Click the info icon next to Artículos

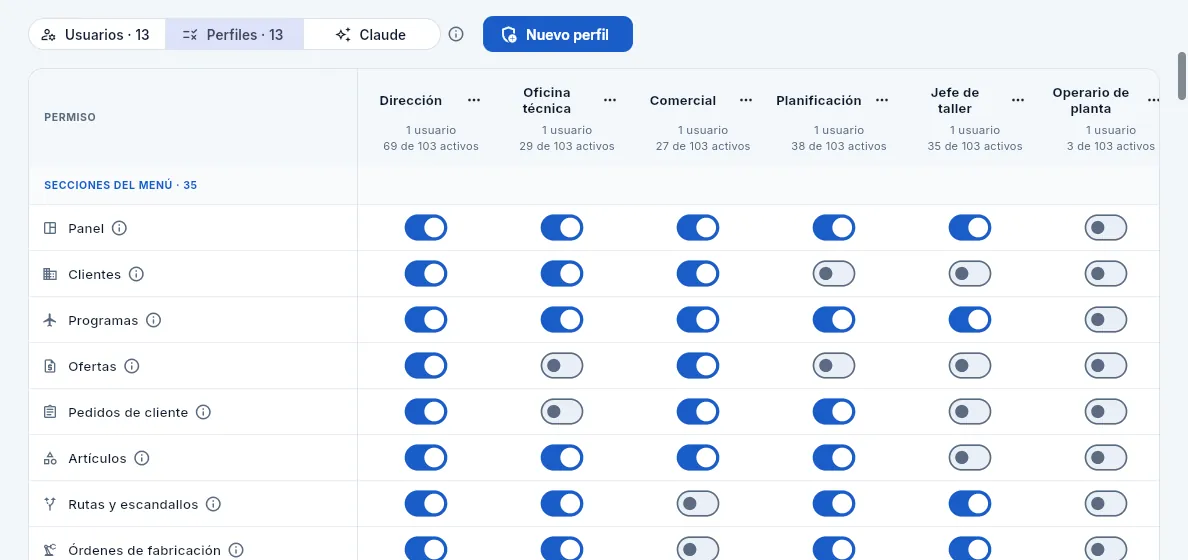pyautogui.click(x=142, y=458)
